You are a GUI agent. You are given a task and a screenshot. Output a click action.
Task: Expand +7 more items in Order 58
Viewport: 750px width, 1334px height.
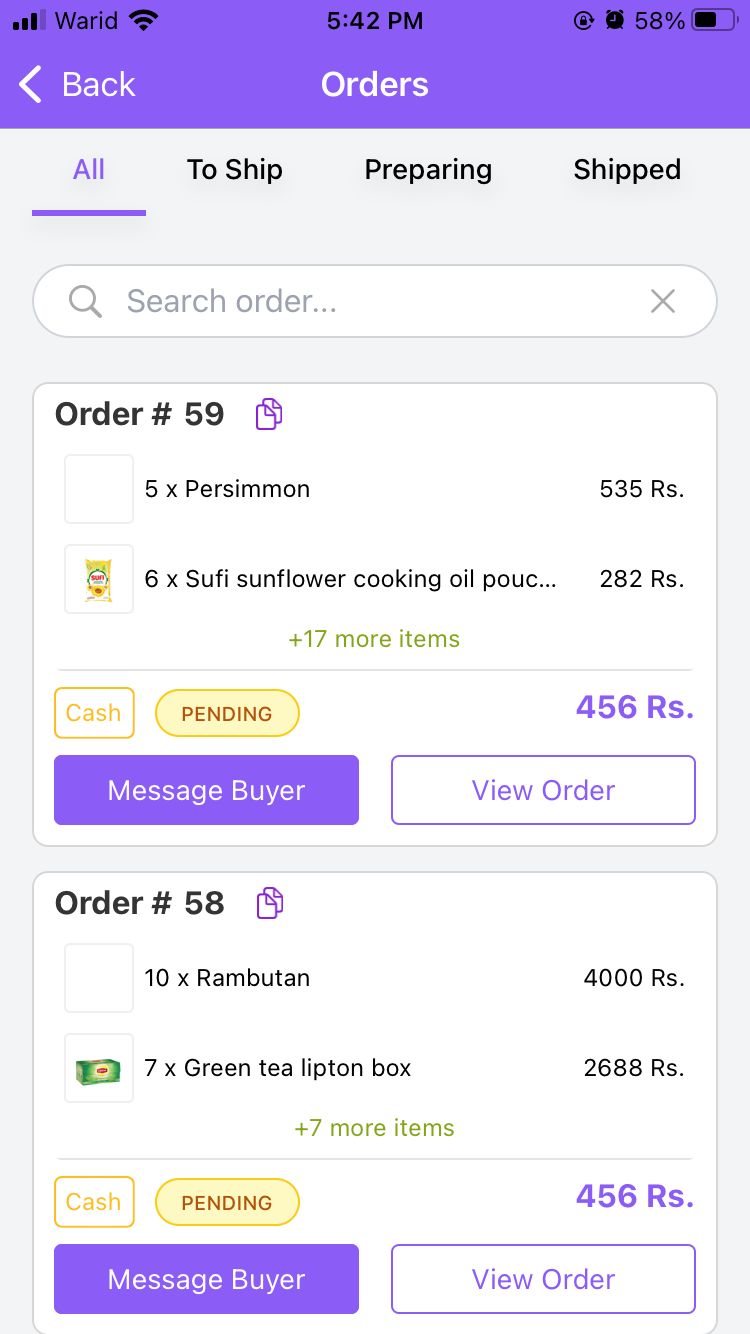[x=374, y=1128]
